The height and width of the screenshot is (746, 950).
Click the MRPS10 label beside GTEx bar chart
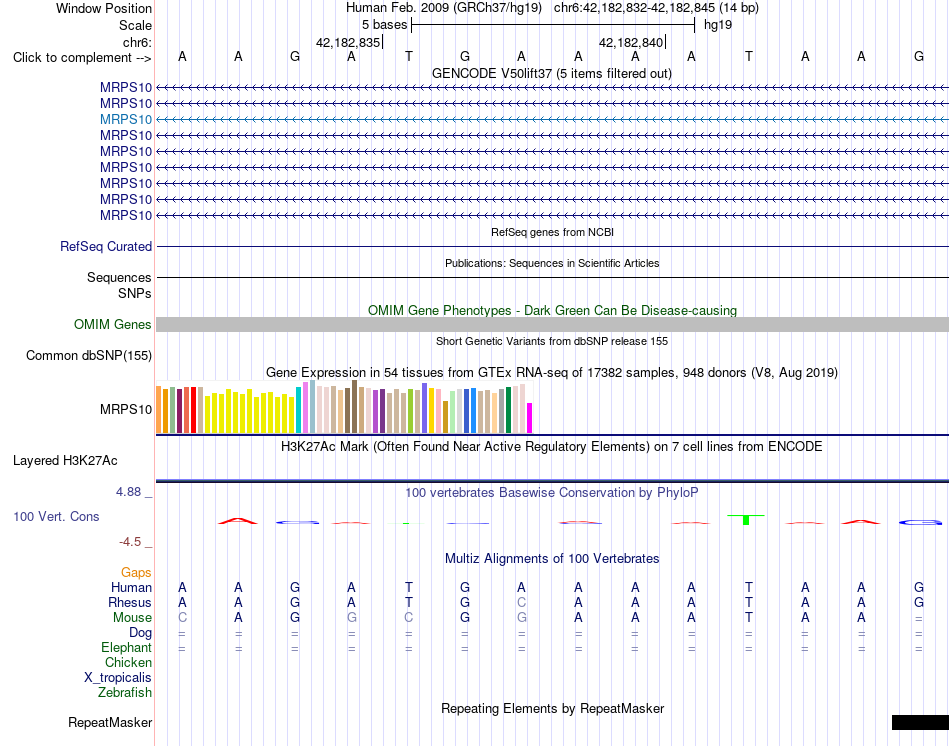tap(126, 410)
